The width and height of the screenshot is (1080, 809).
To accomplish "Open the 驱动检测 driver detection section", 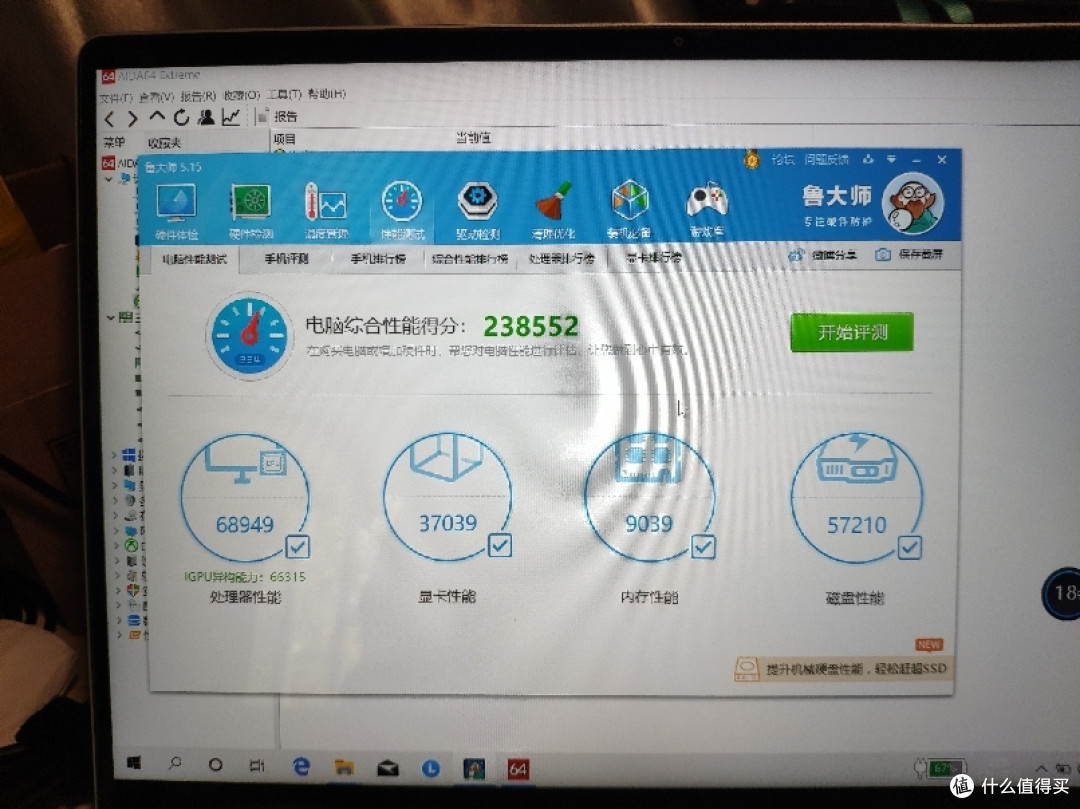I will click(x=477, y=211).
